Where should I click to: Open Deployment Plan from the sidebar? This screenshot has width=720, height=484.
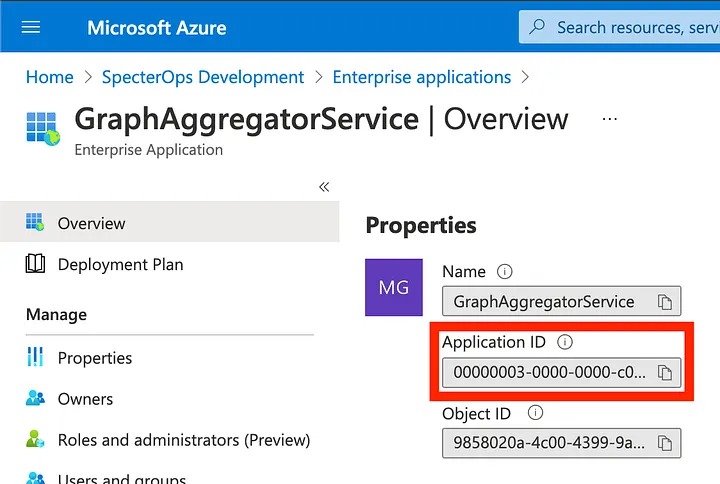(120, 265)
